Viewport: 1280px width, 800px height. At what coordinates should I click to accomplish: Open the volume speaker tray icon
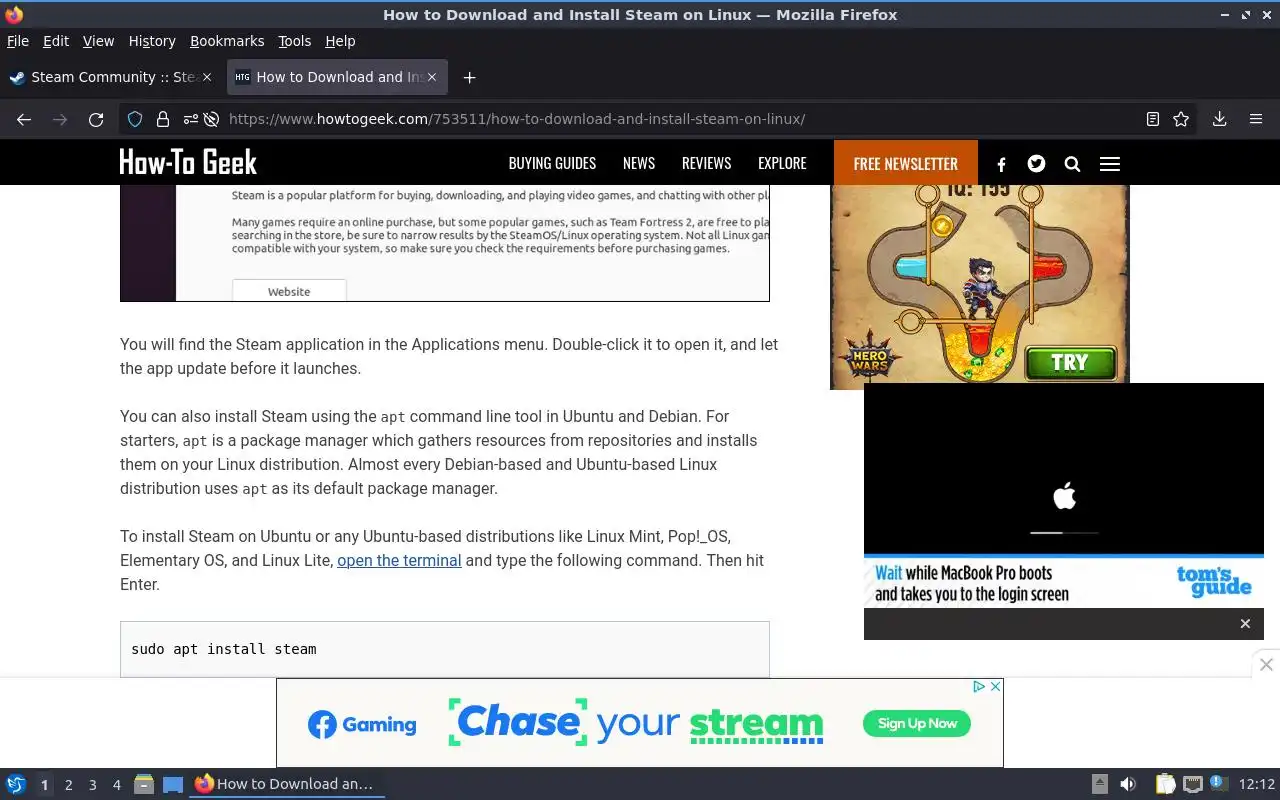tap(1128, 784)
